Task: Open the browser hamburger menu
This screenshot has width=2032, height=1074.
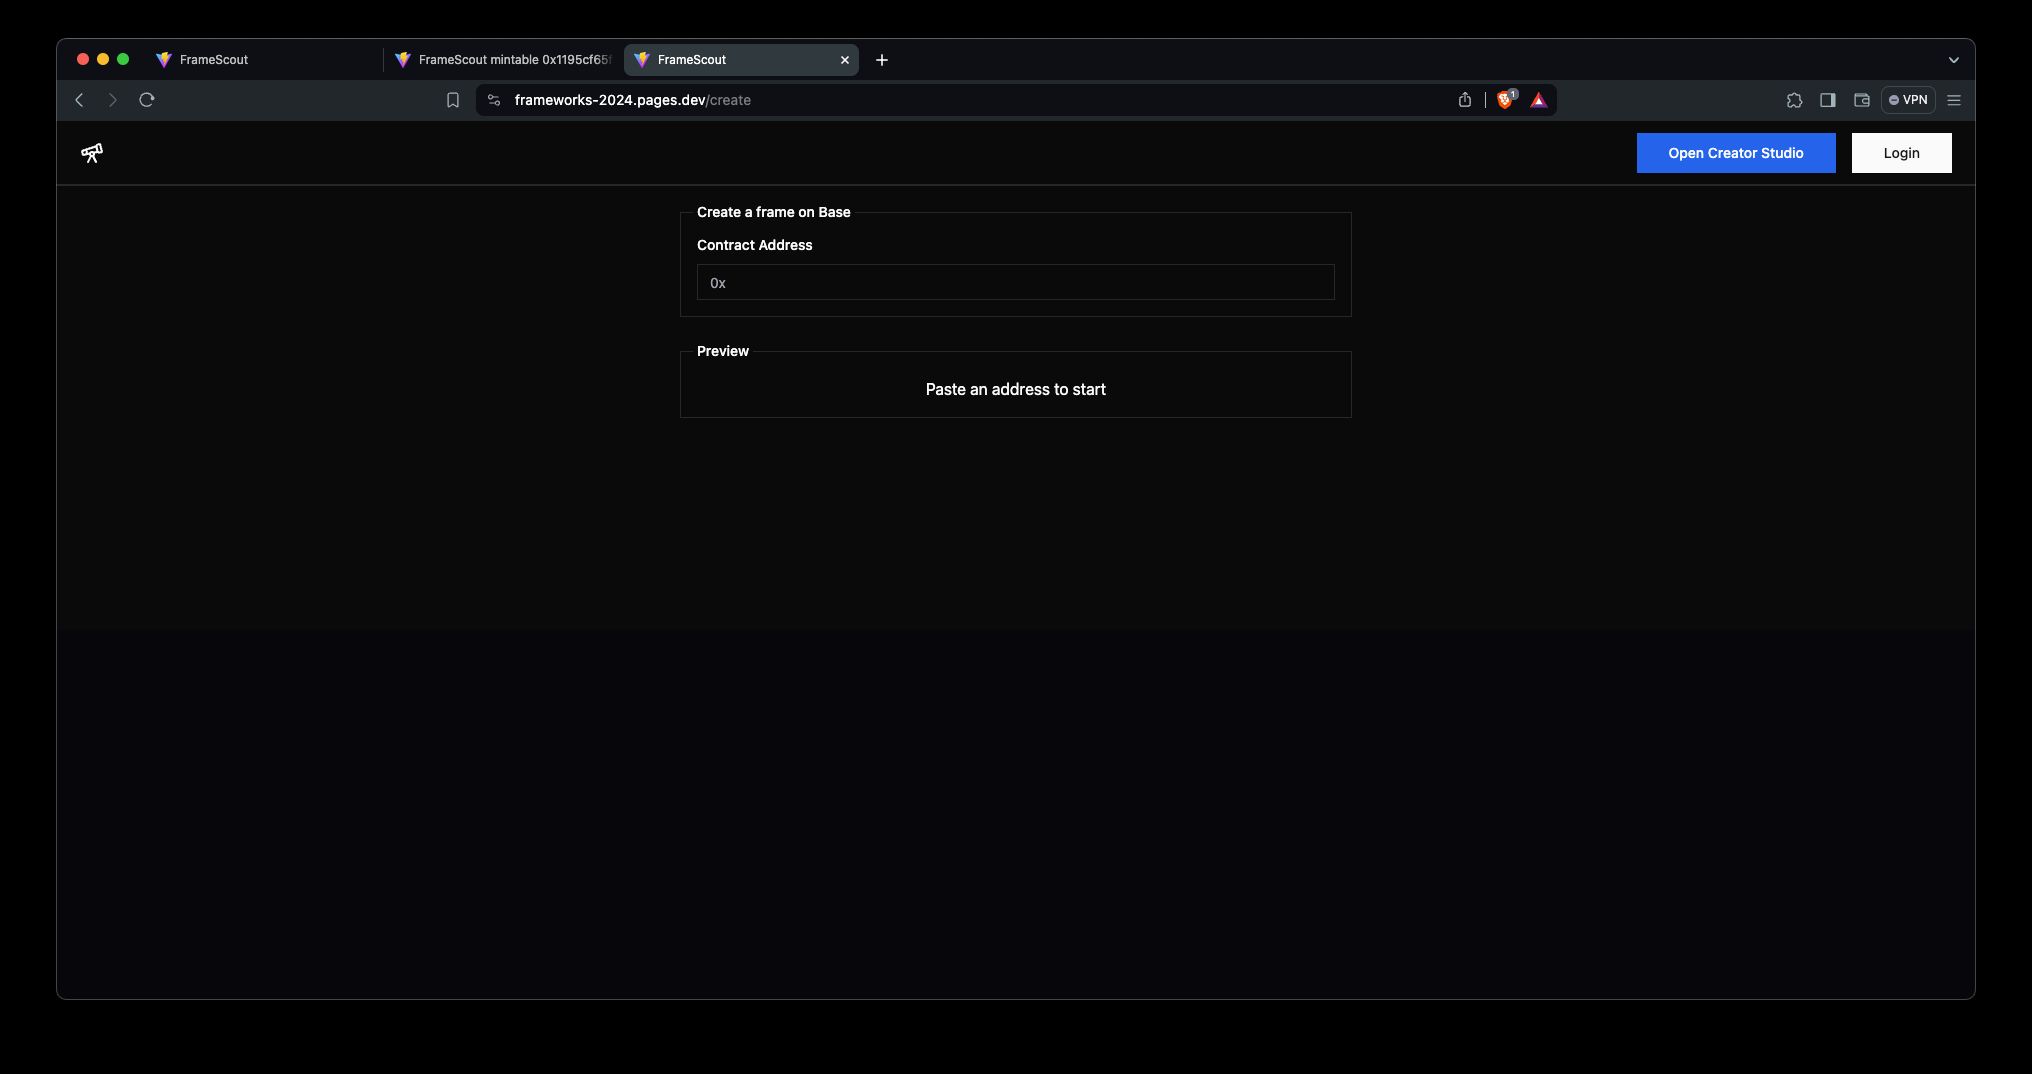Action: (1954, 100)
